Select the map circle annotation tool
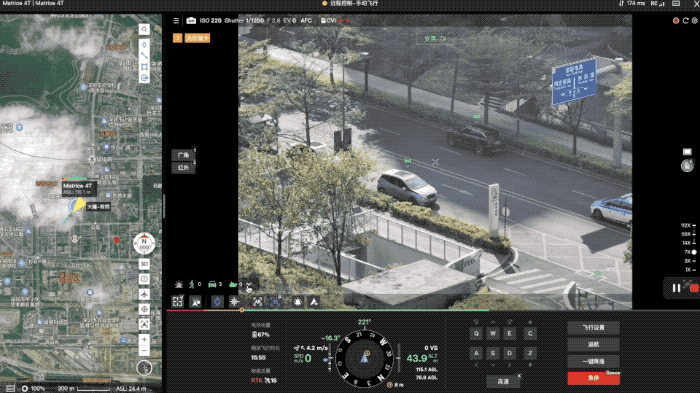The image size is (700, 393). click(x=144, y=78)
